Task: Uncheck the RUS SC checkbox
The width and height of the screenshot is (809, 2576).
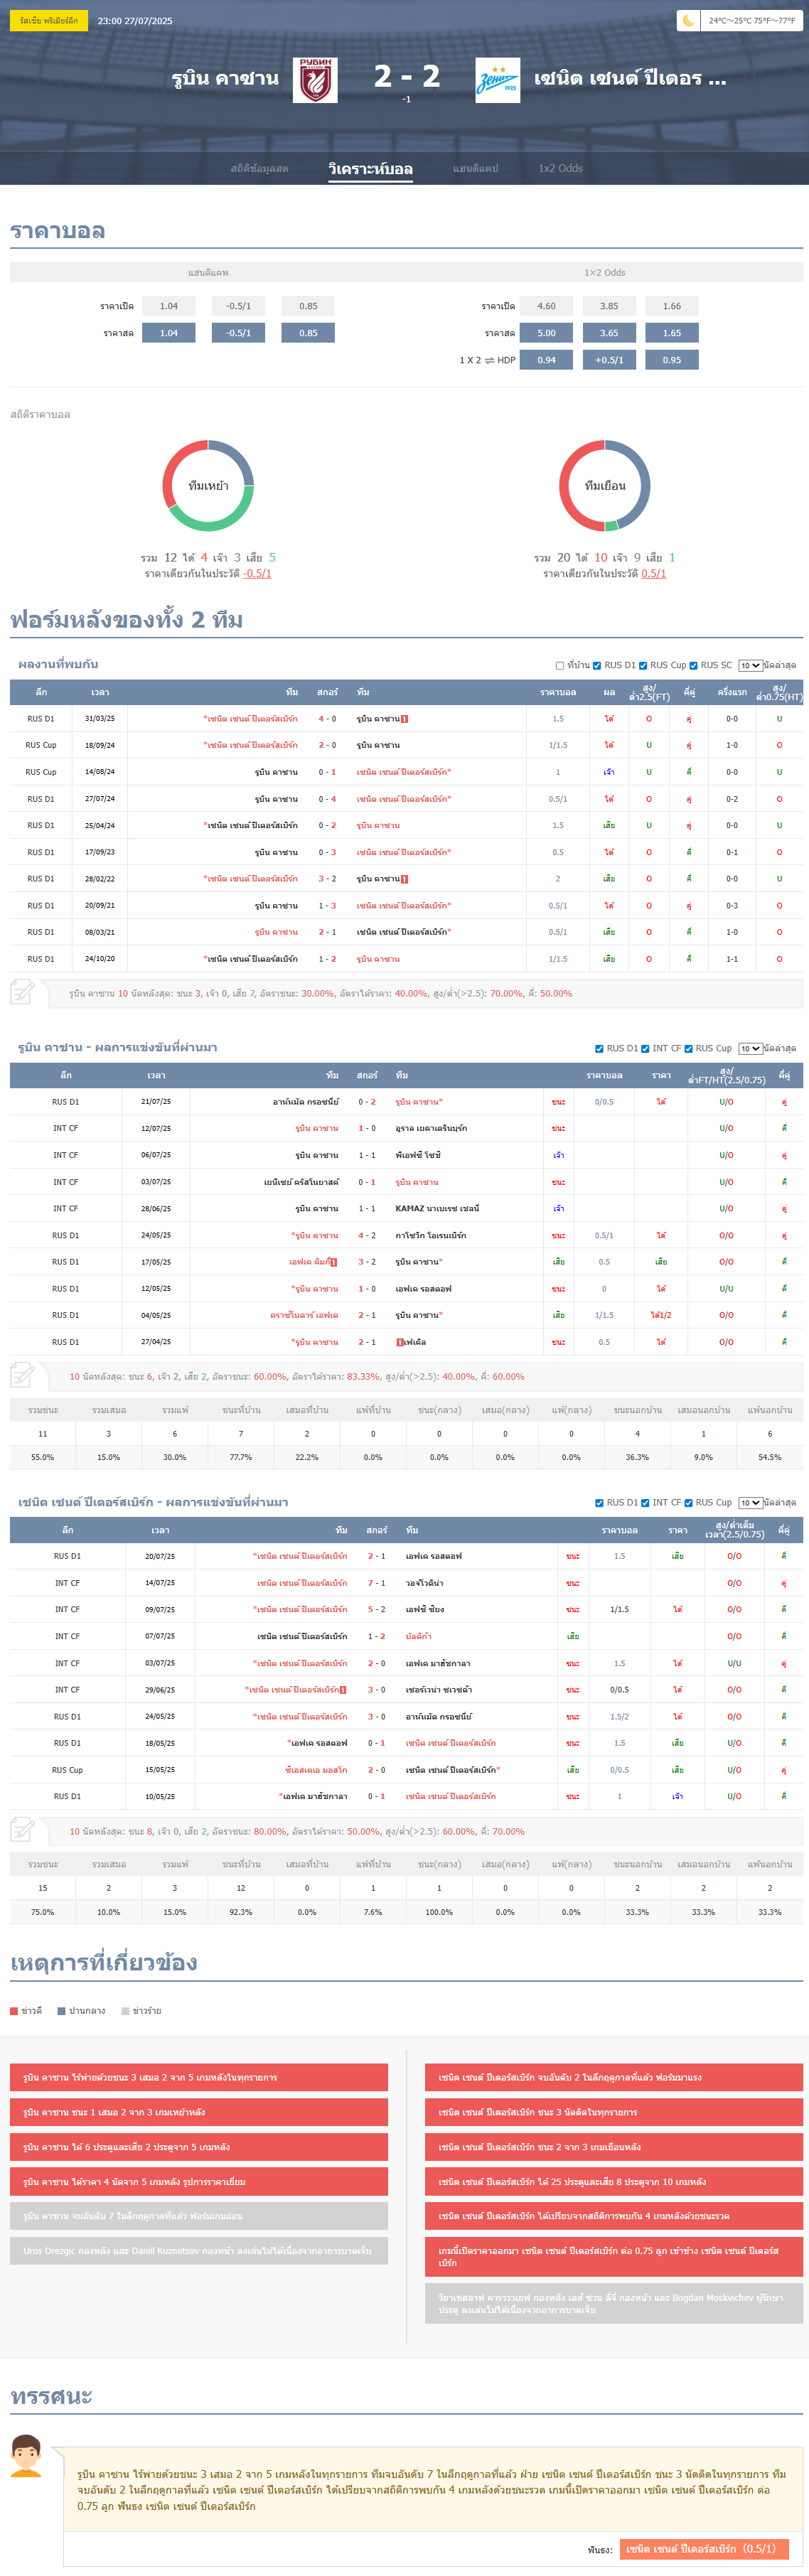Action: coord(693,665)
